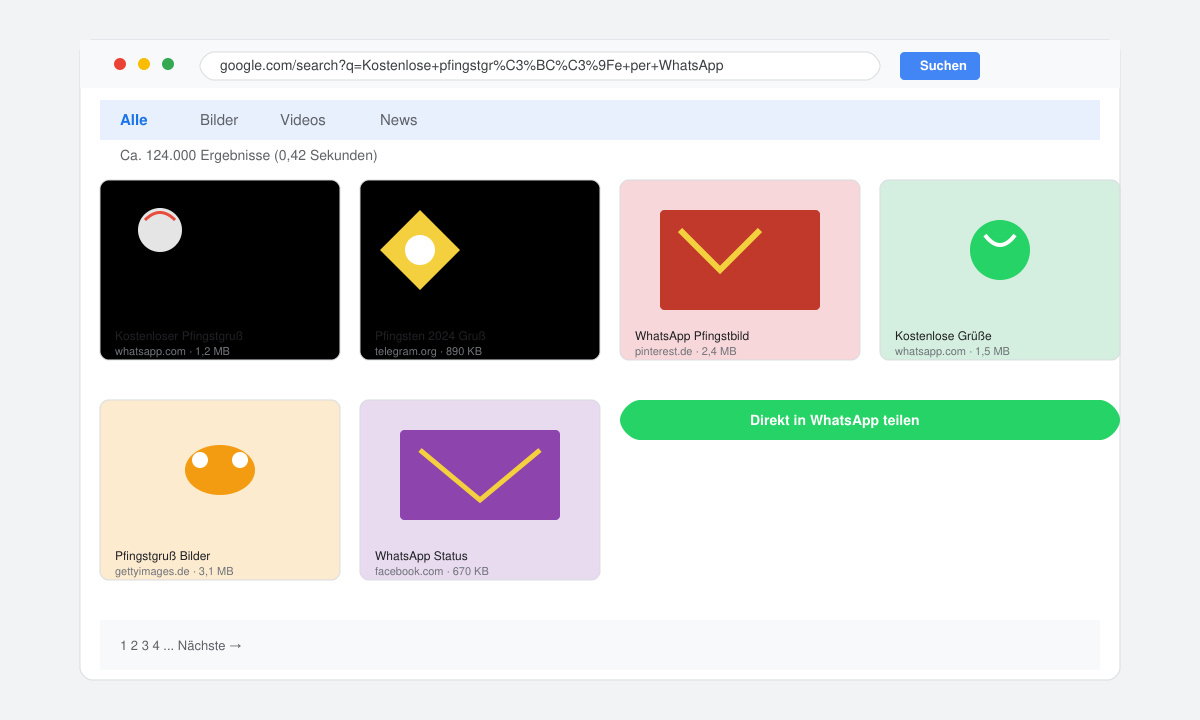Viewport: 1200px width, 720px height.
Task: Click the whatsapp.com · 1,5 MB source text
Action: pos(952,352)
